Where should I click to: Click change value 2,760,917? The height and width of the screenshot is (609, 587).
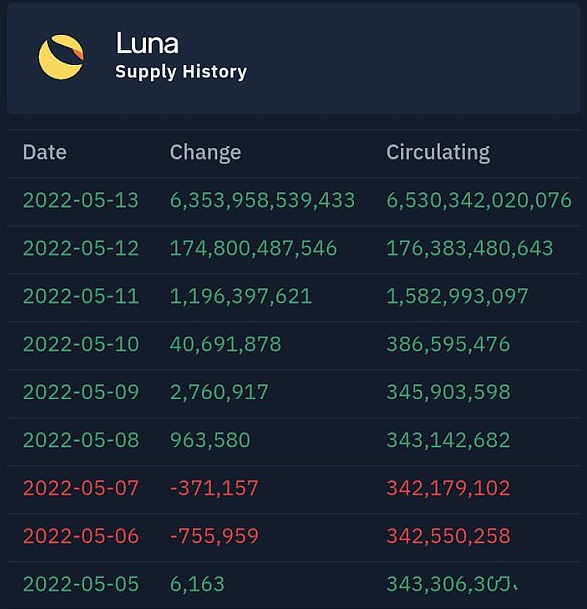tap(219, 393)
